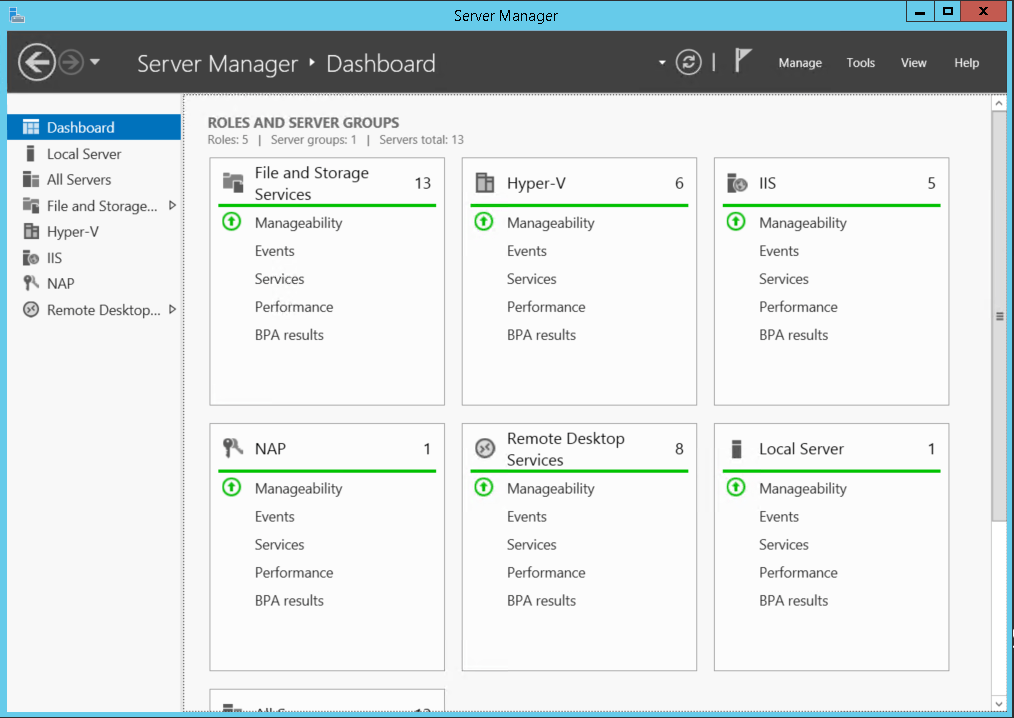Click the Remote Desktop Services tile icon
The height and width of the screenshot is (718, 1014).
point(485,449)
